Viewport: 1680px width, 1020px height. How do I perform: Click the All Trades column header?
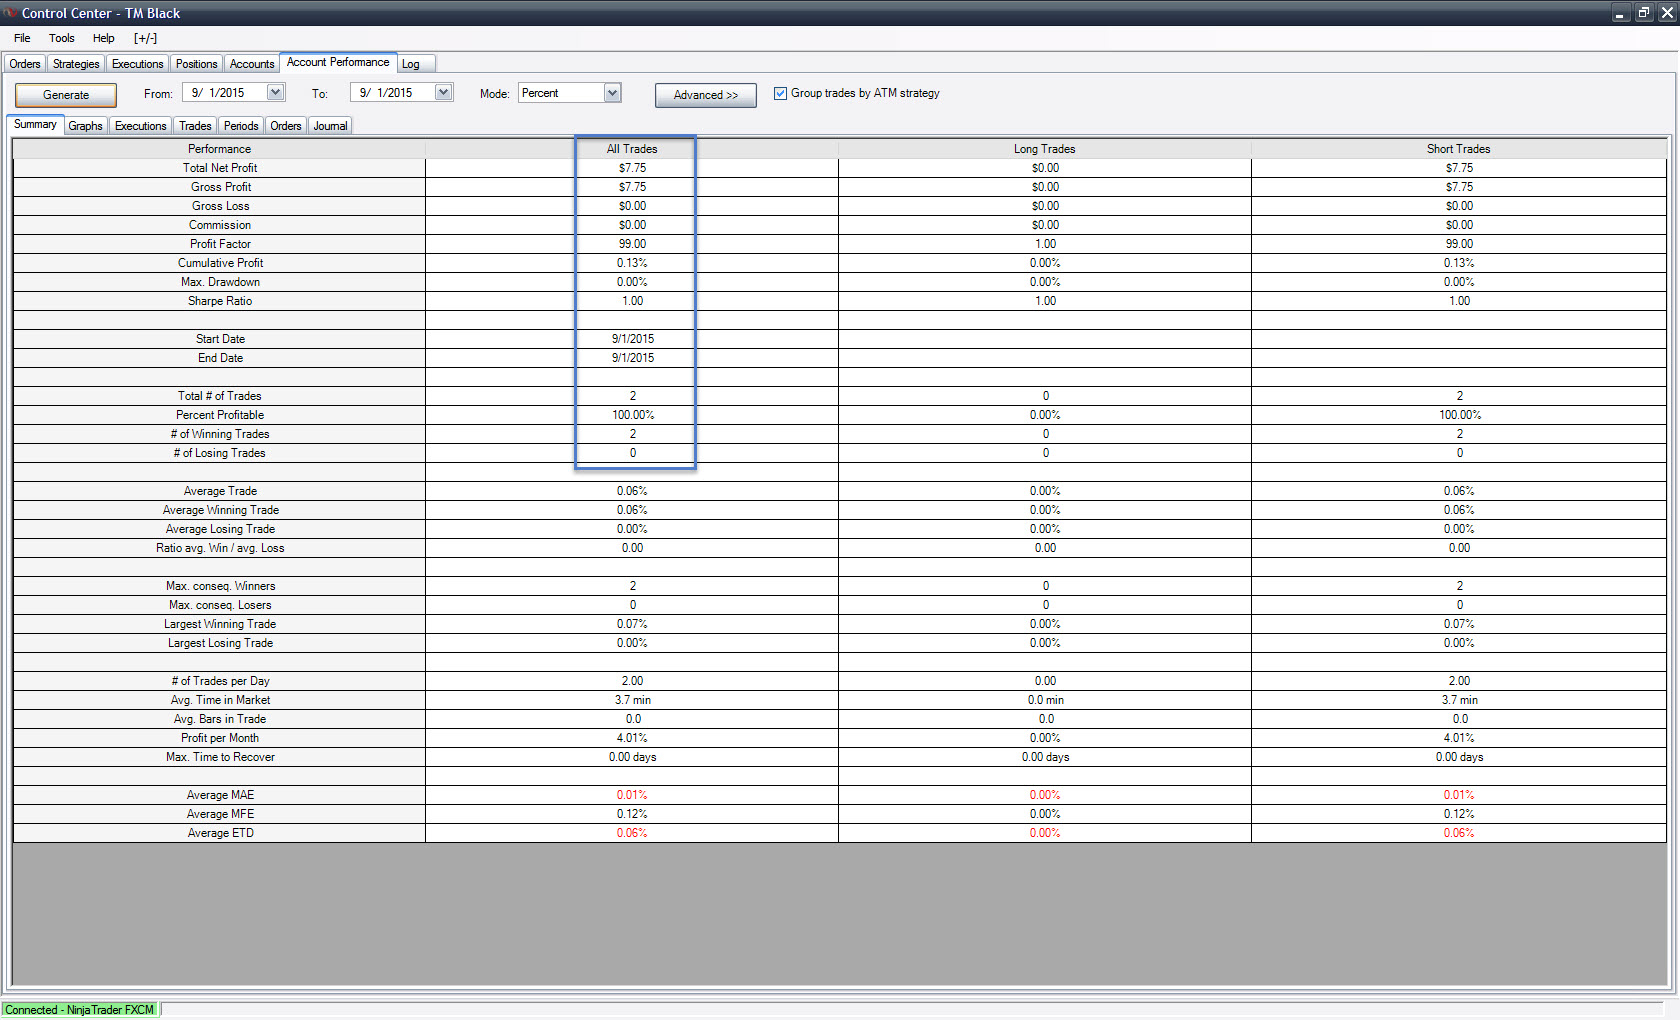tap(632, 149)
